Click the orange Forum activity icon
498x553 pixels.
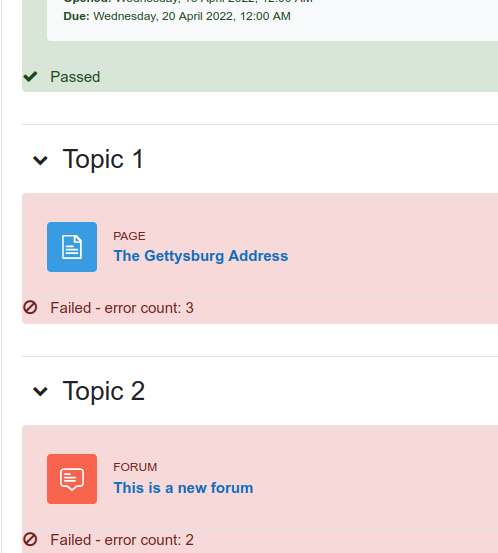(x=72, y=479)
